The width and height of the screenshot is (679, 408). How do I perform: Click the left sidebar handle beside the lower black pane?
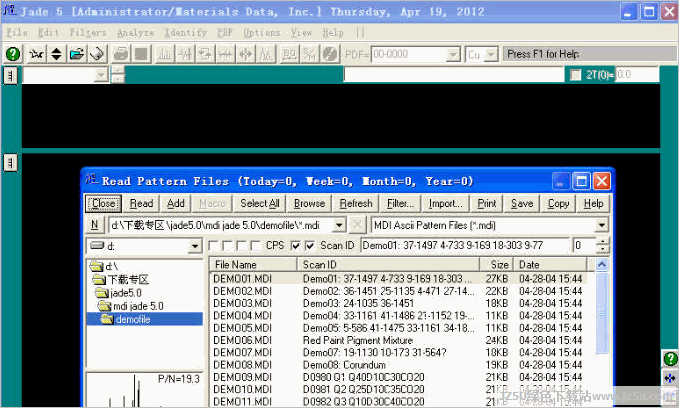click(10, 163)
